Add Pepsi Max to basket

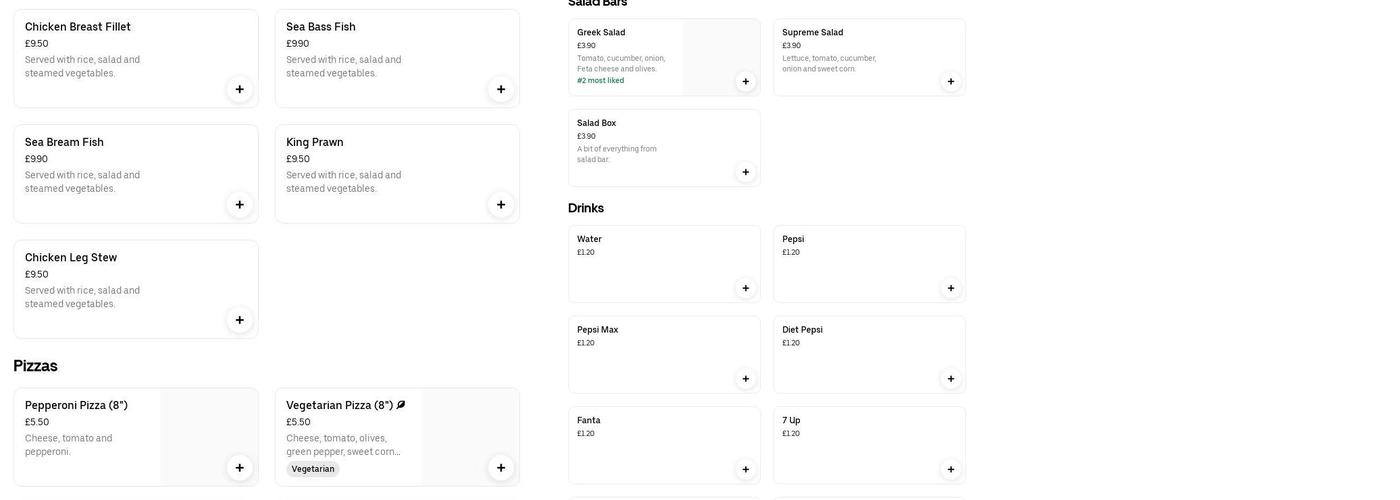tap(746, 379)
